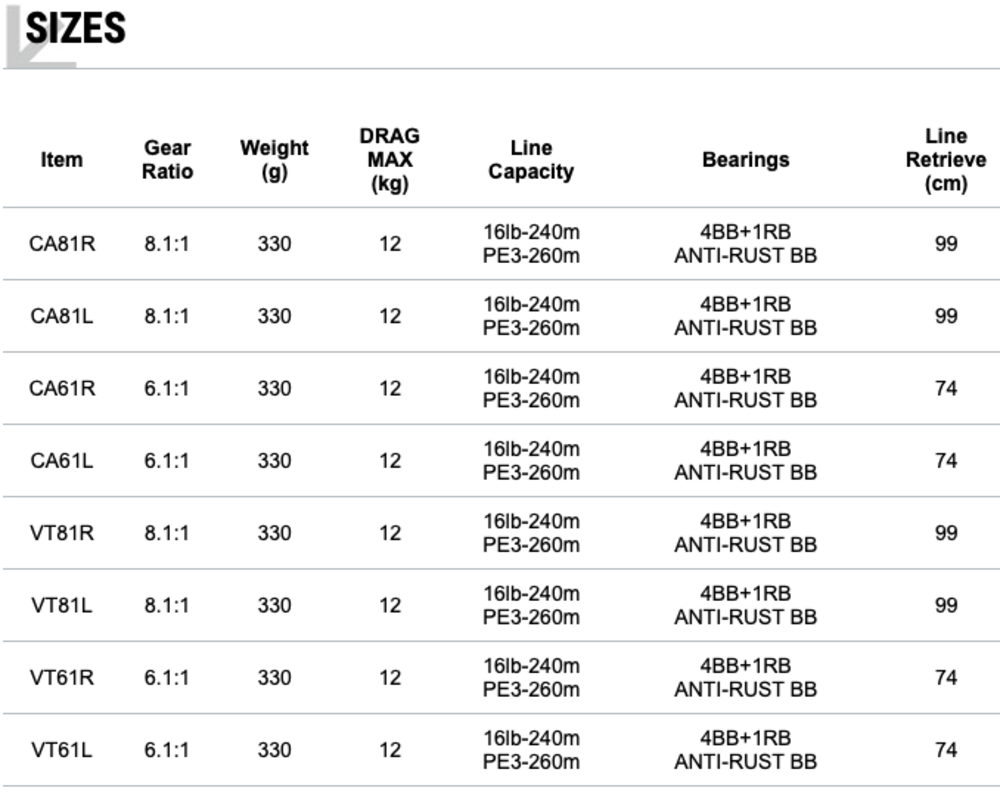Click the line retrieve value for VT61L
This screenshot has height=794, width=1000.
coord(945,750)
